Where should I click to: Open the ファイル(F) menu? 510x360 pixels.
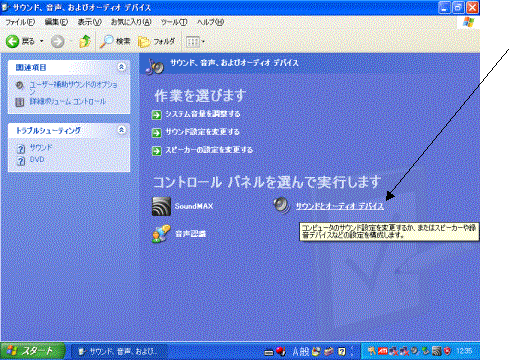coord(20,22)
